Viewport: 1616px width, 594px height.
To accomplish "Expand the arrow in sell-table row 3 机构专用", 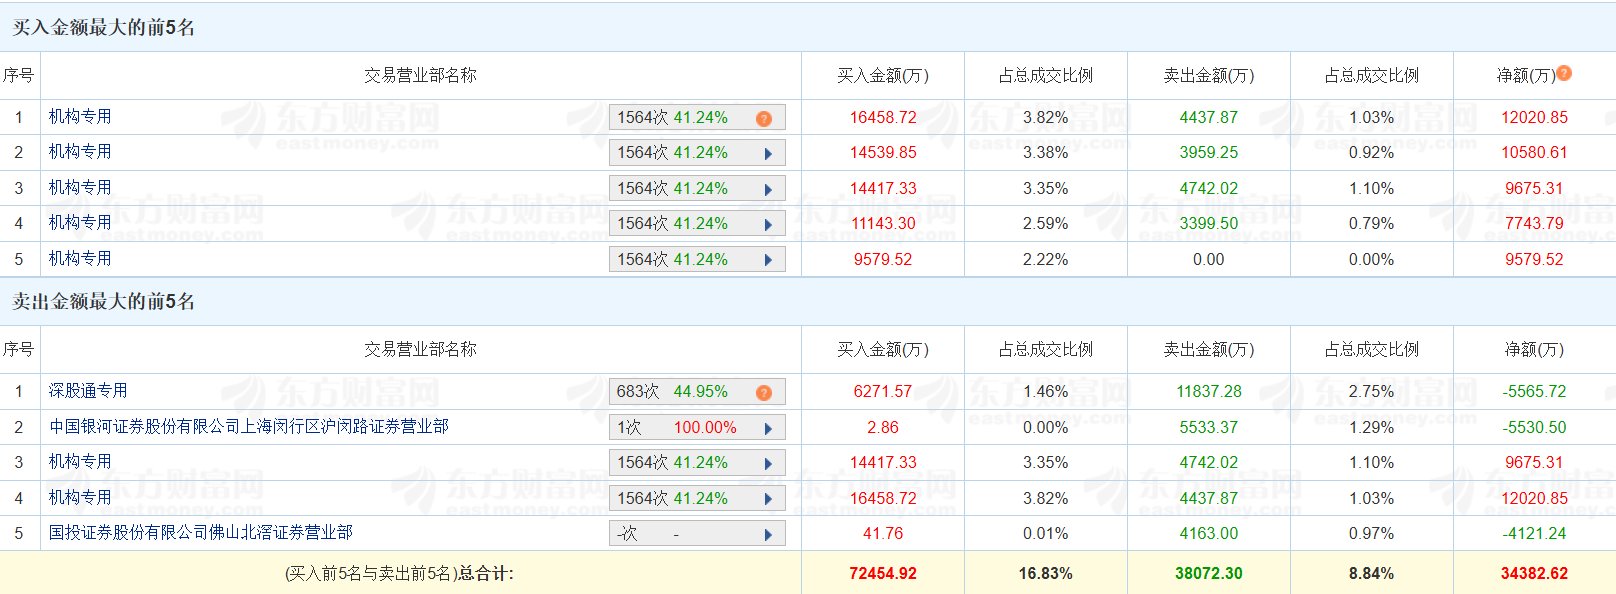I will click(768, 464).
